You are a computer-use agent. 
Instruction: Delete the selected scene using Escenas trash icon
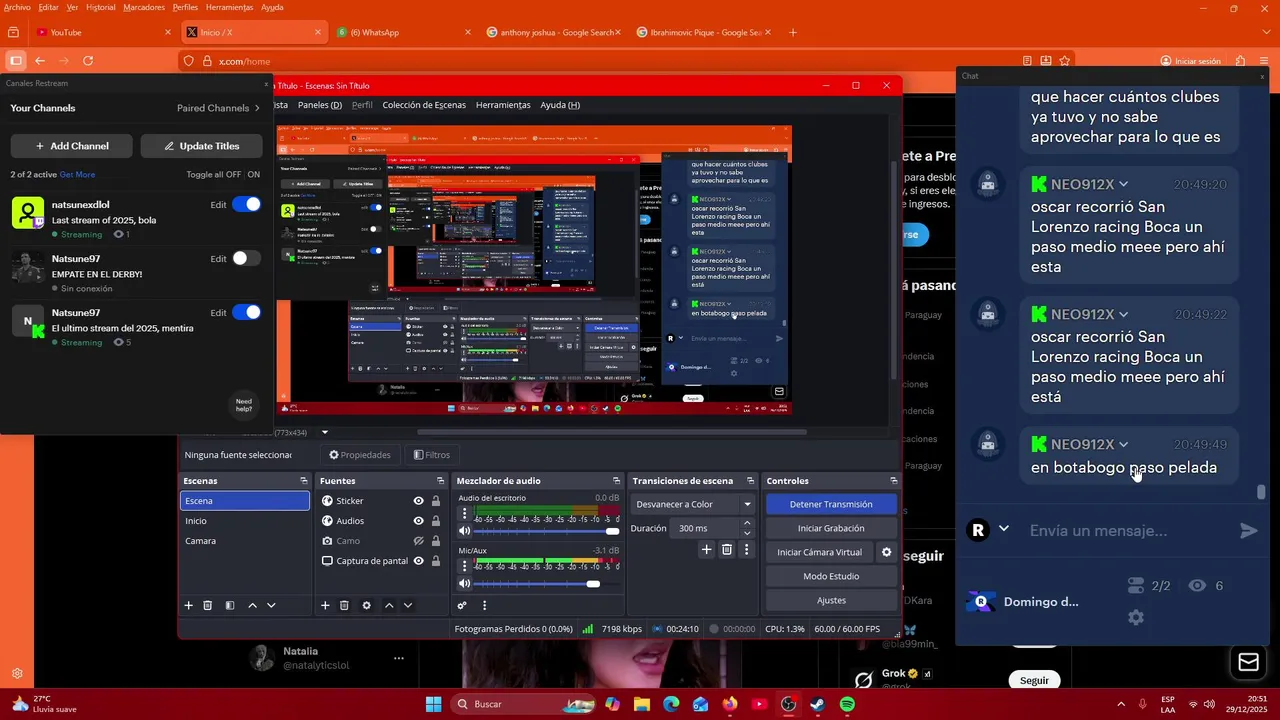208,605
